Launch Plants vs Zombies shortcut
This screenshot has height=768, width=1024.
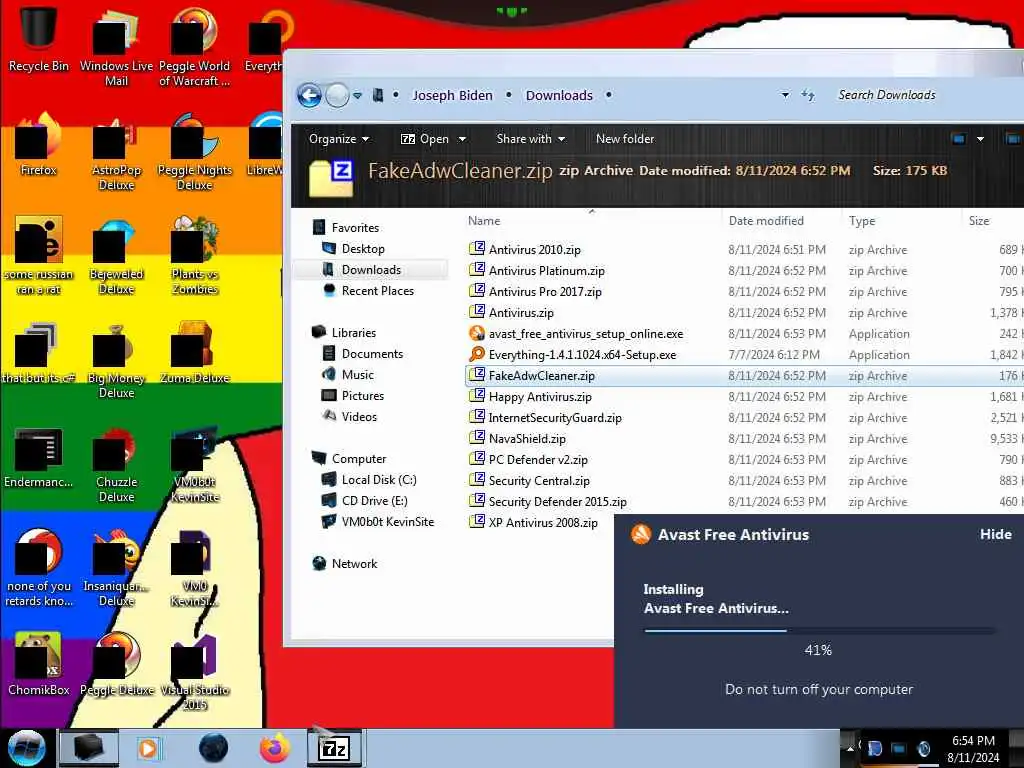pyautogui.click(x=195, y=256)
